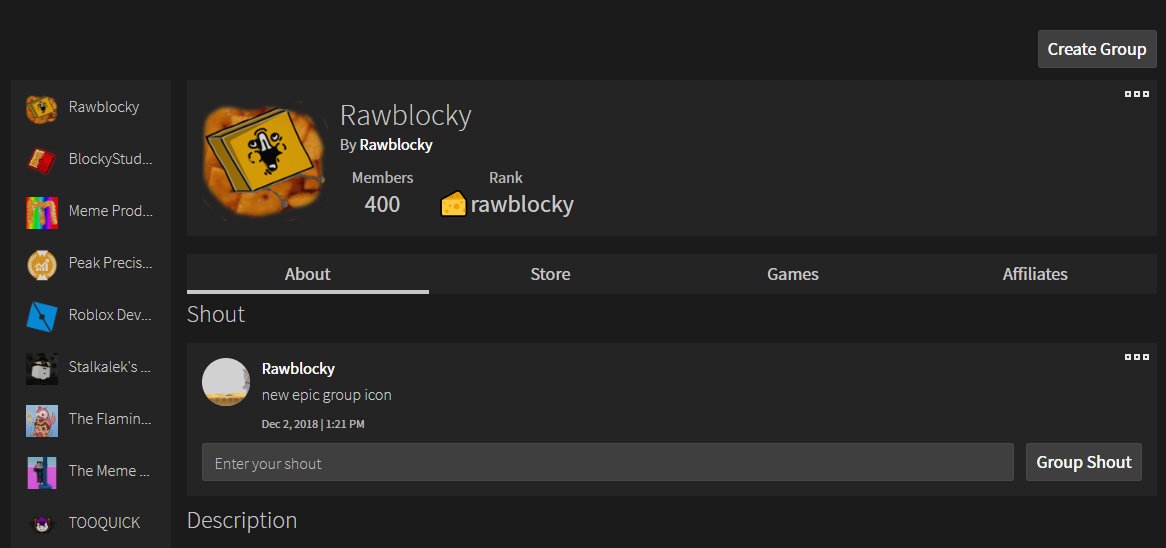Open The Flamin... group icon
The image size is (1166, 548).
tap(42, 420)
